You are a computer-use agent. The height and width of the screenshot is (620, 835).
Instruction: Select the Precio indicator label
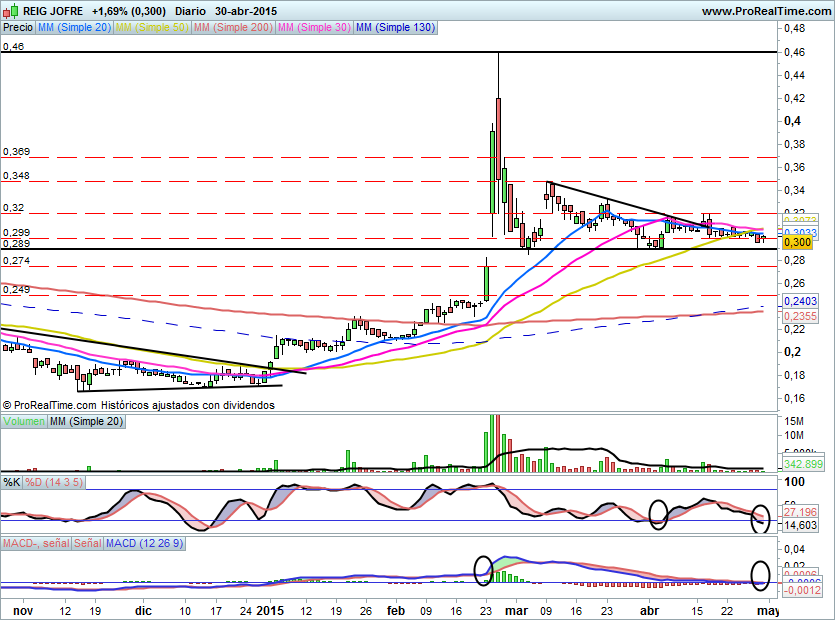[17, 28]
